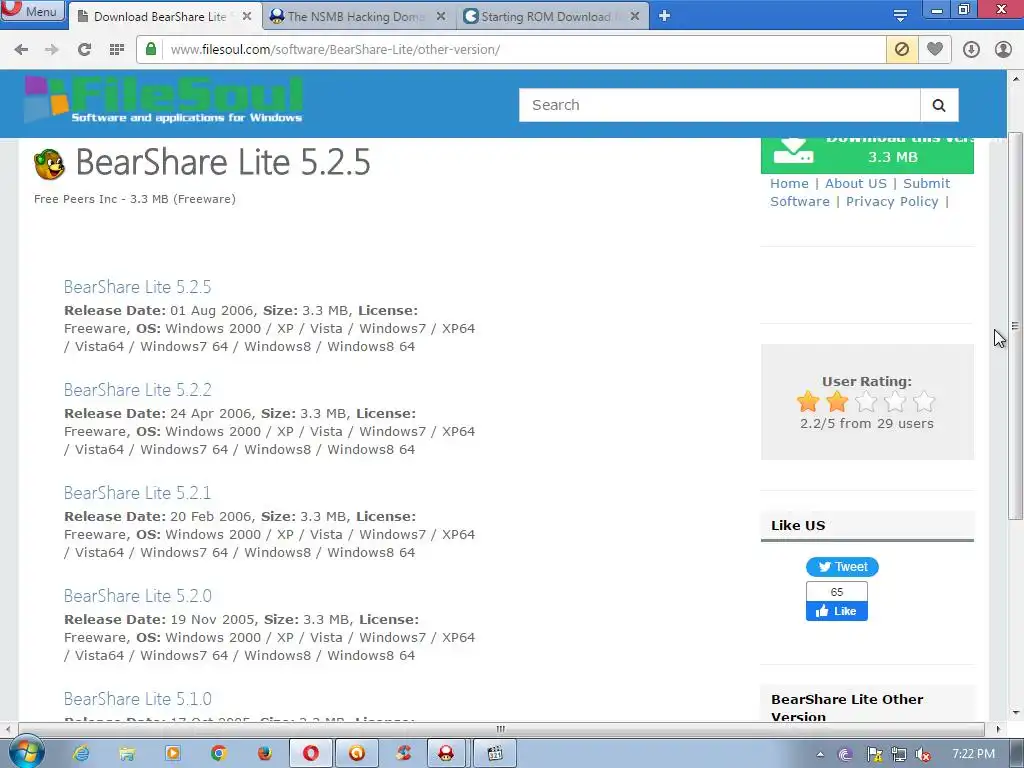The height and width of the screenshot is (768, 1024).
Task: Open Windows Media Player from taskbar
Action: tap(173, 754)
